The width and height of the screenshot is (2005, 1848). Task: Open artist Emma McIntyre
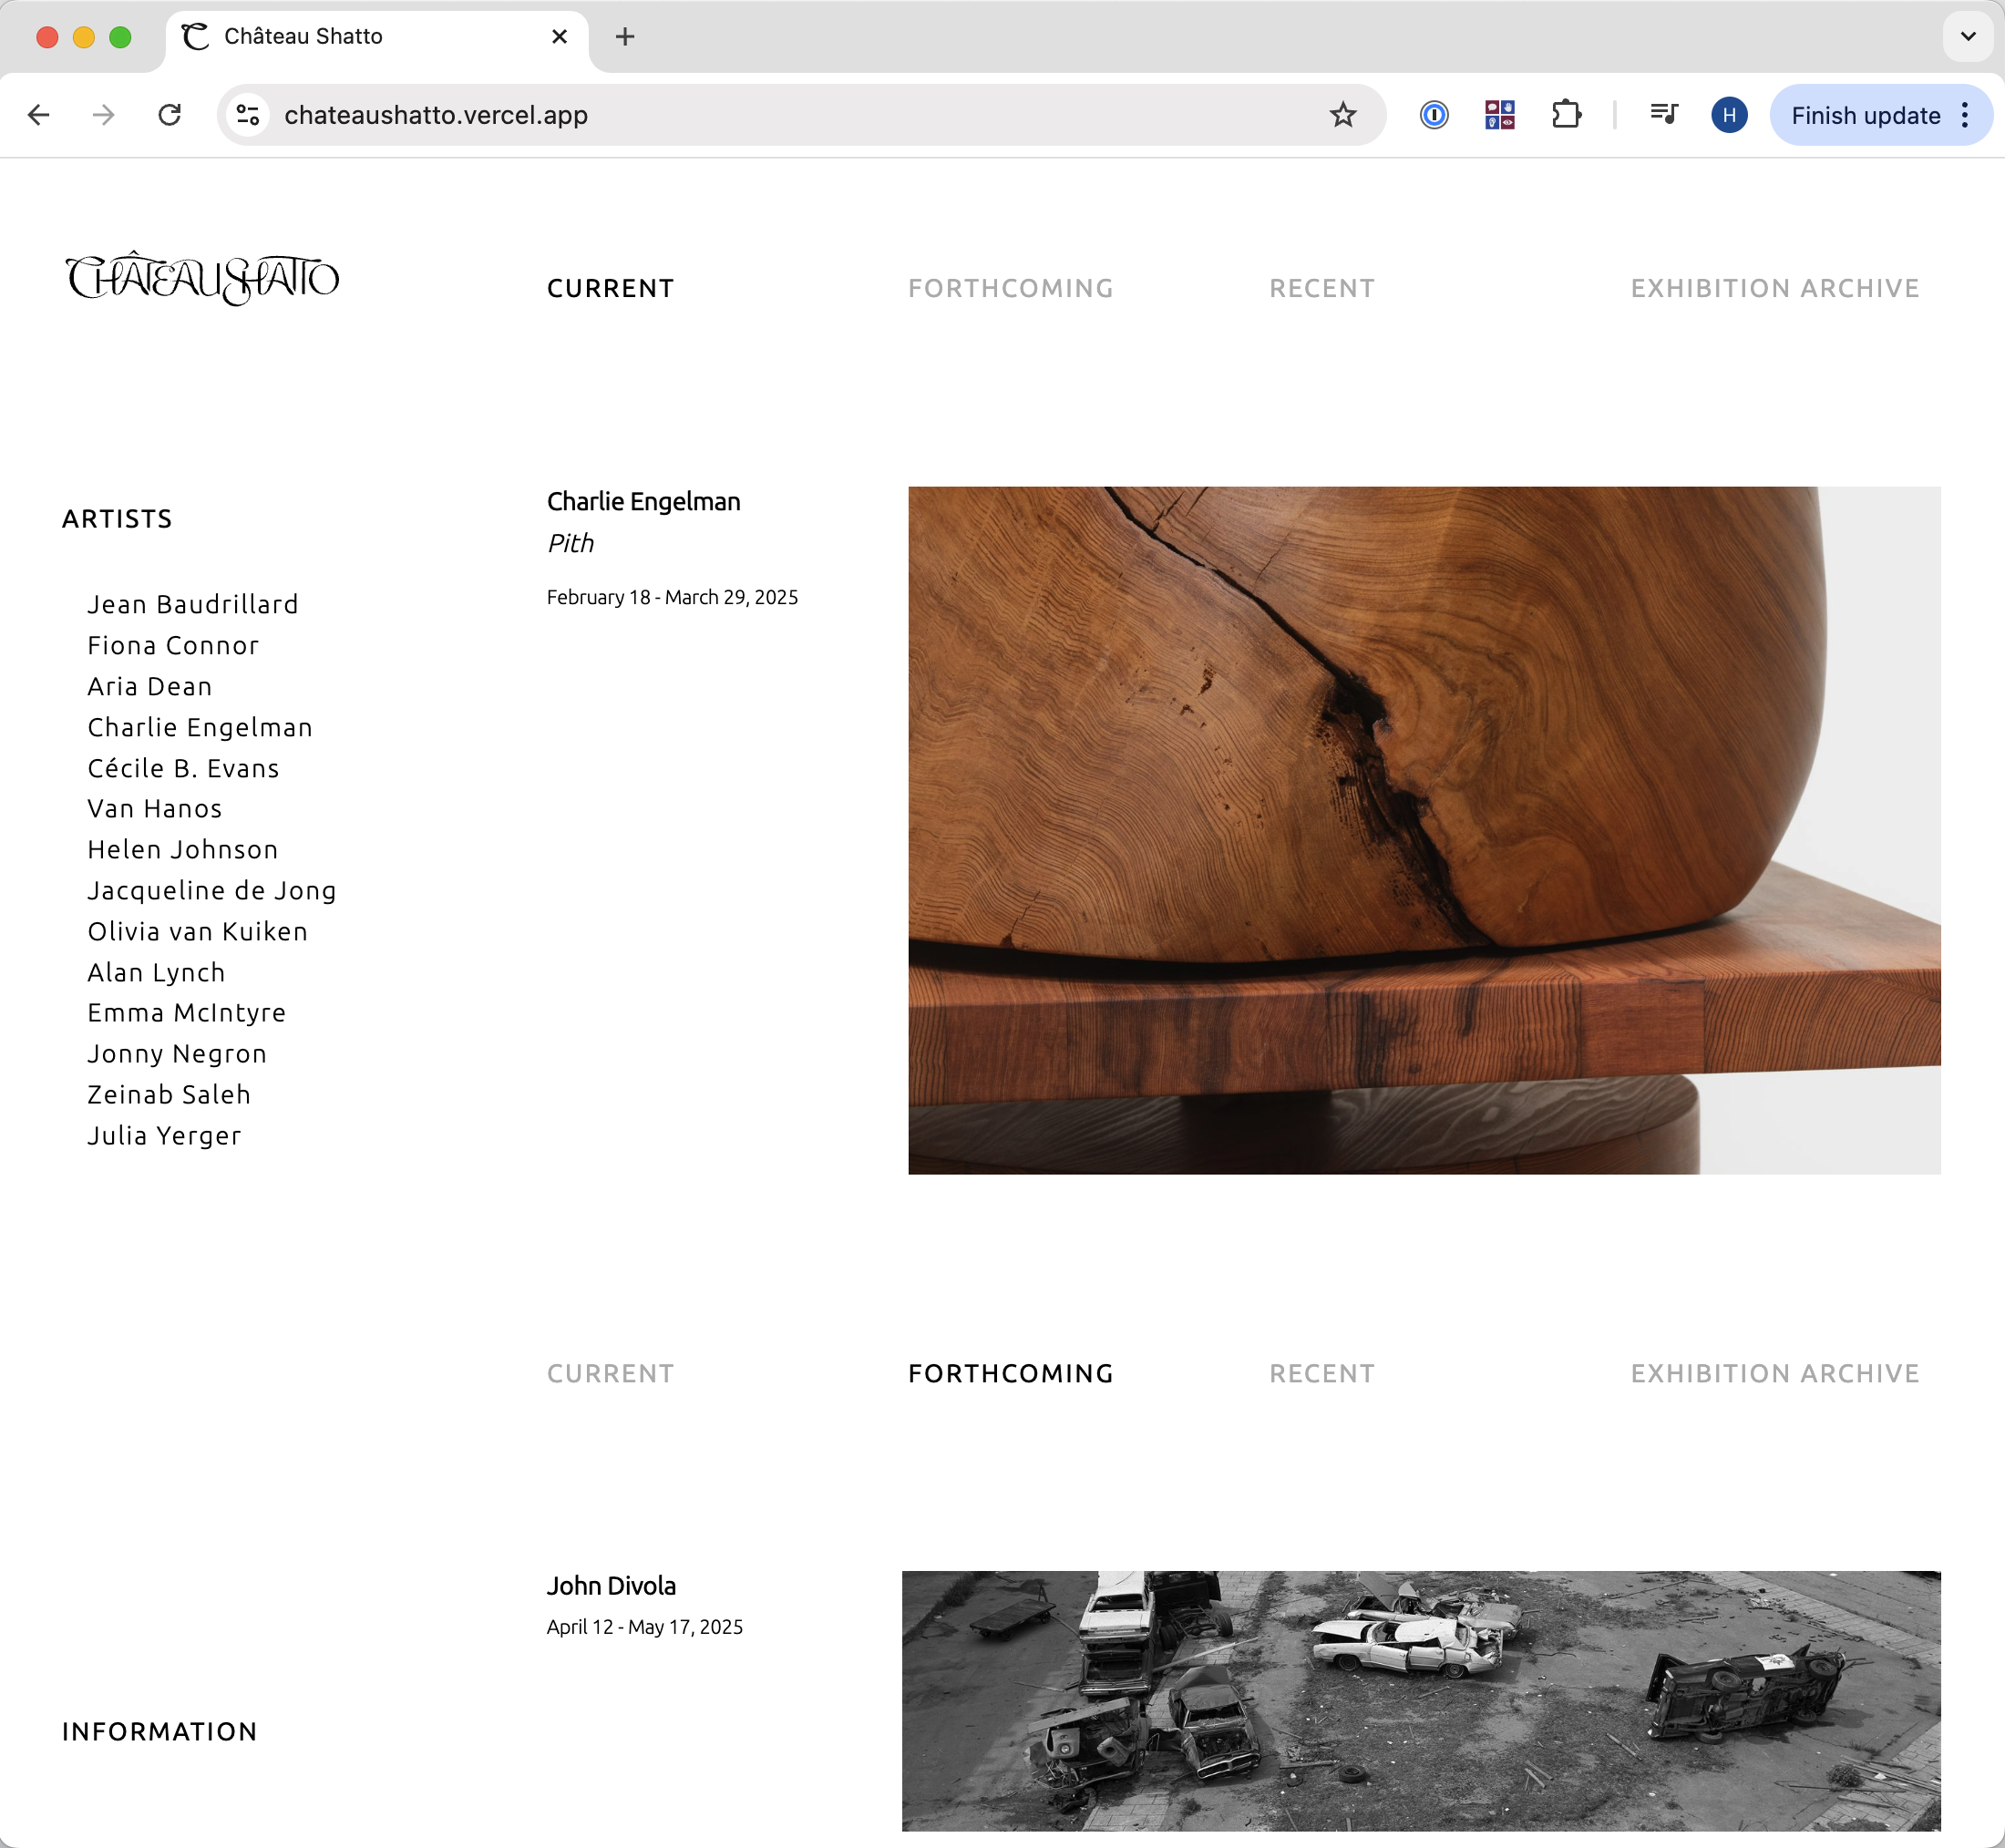click(x=187, y=1012)
